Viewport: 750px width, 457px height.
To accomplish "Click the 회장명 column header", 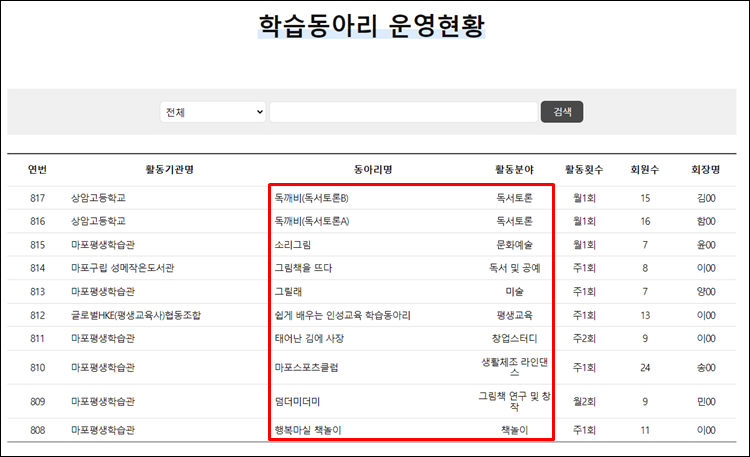I will [706, 169].
